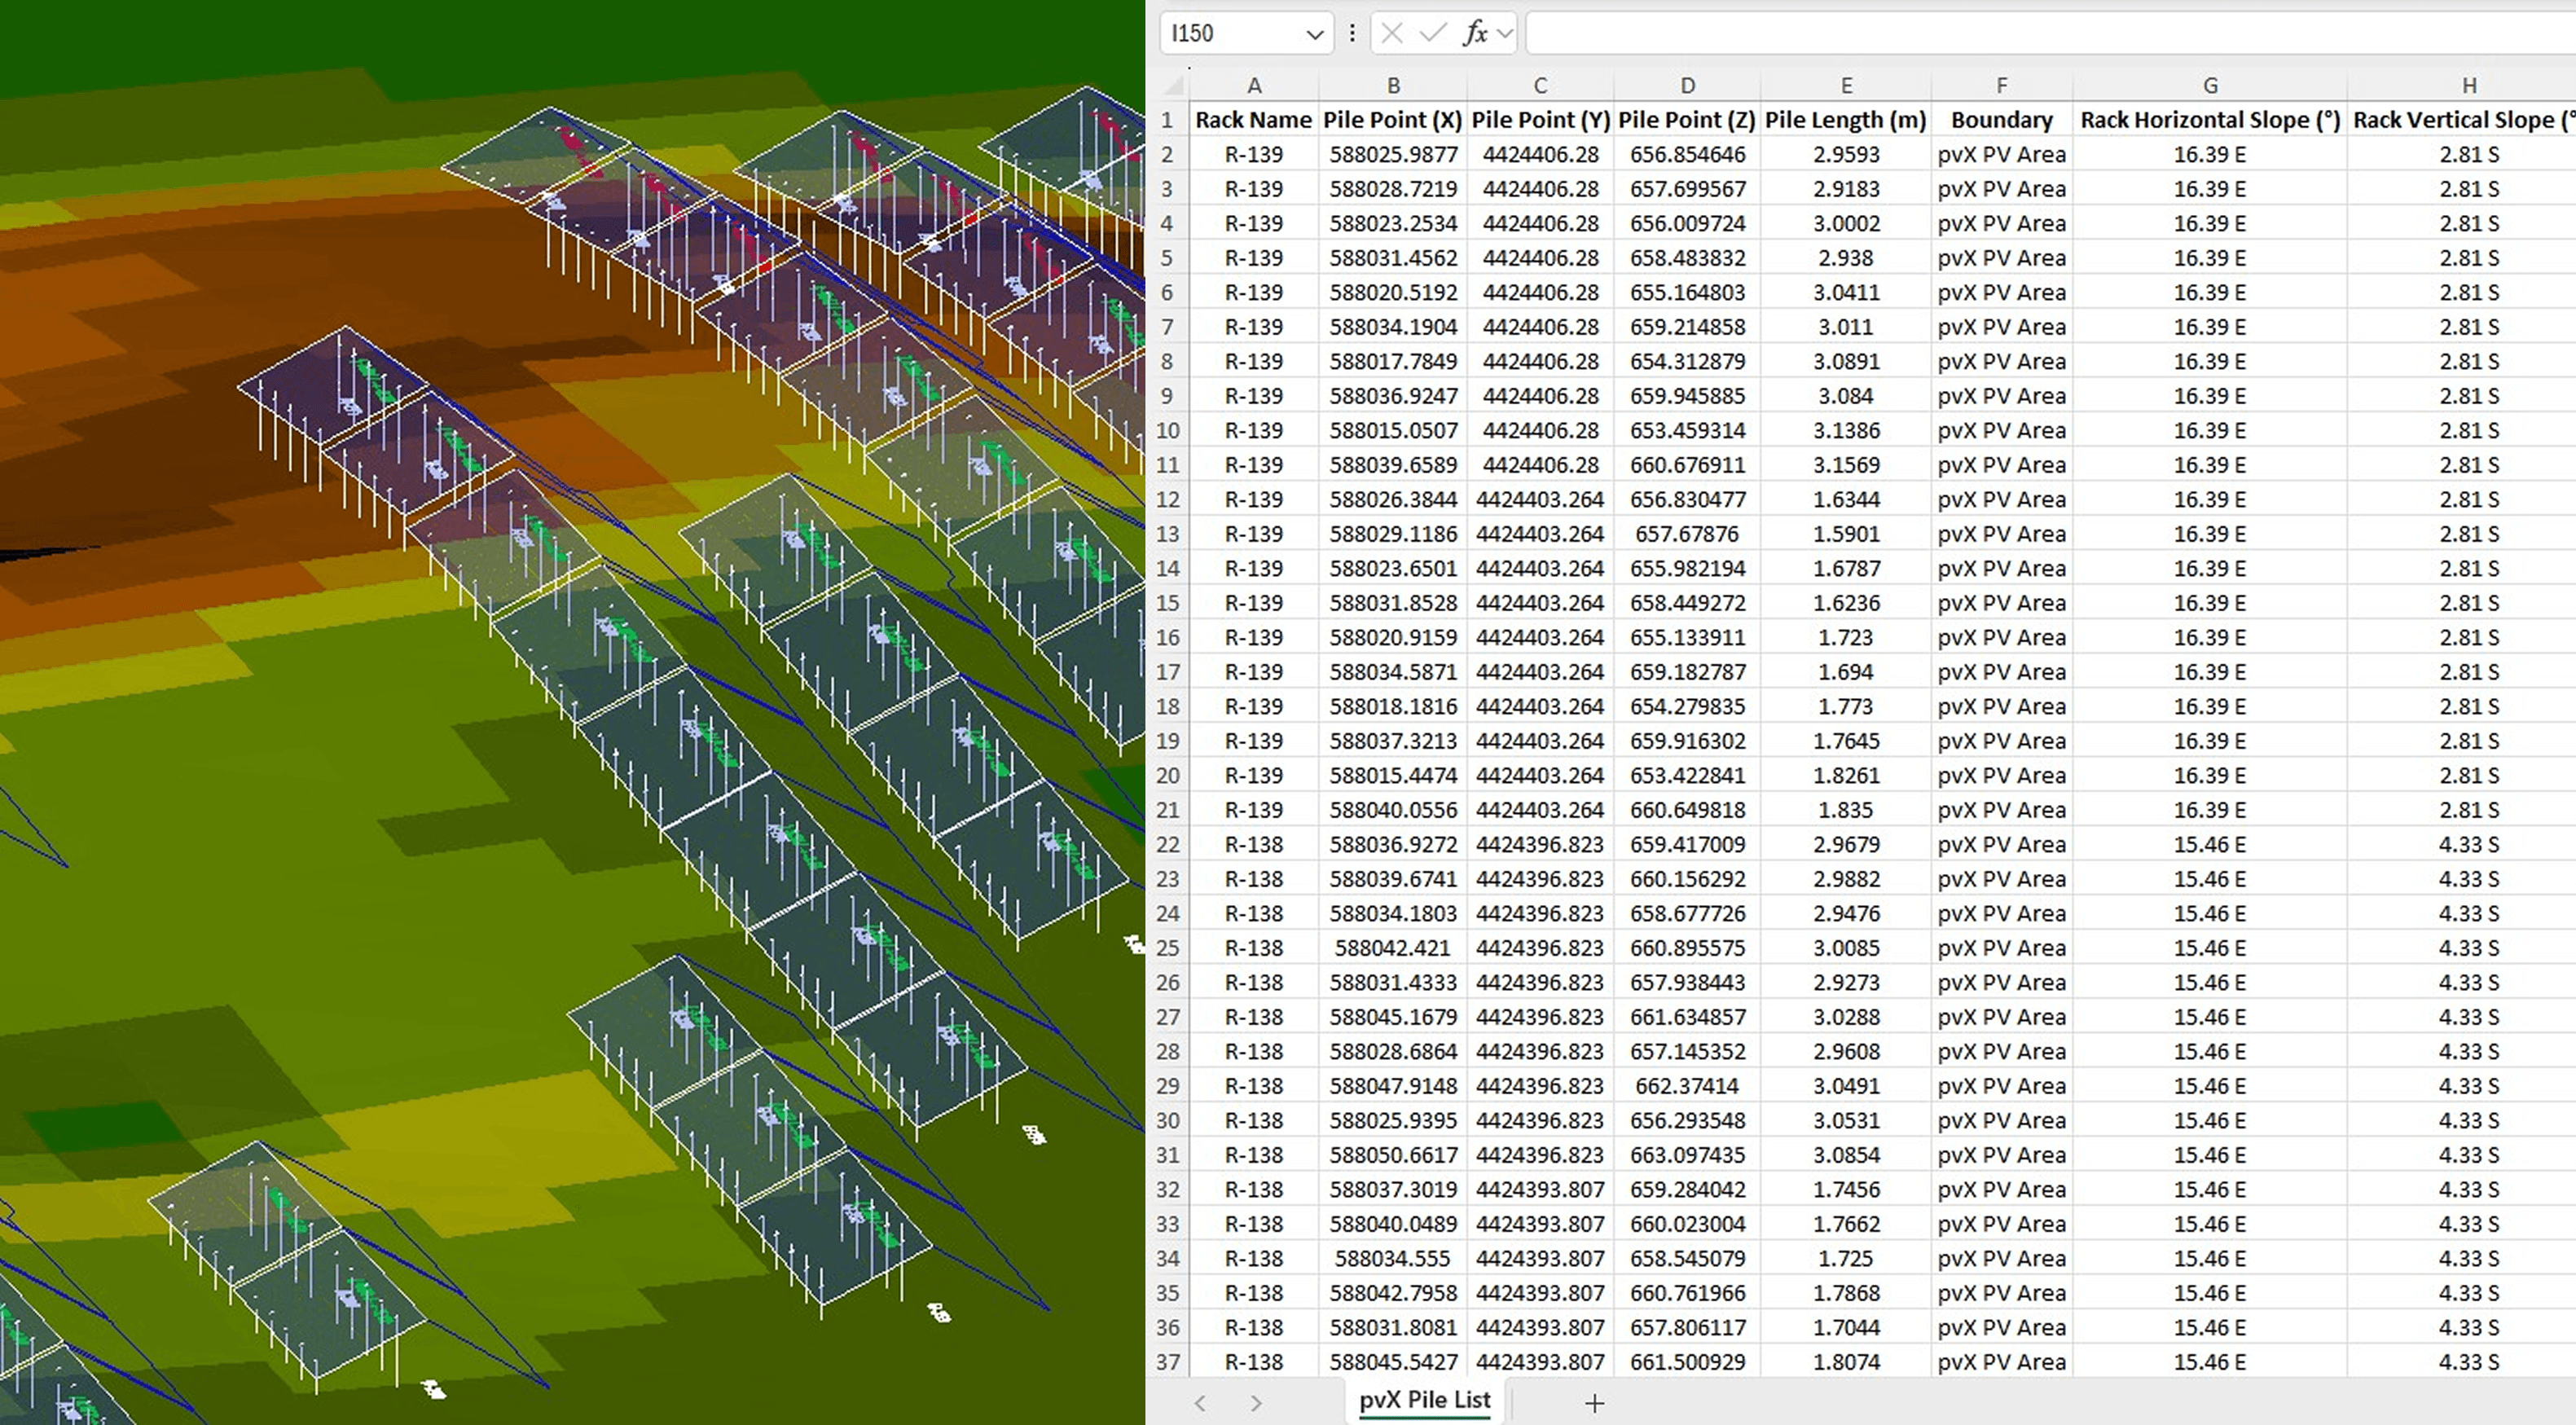Open the Name Box dropdown arrow
Image resolution: width=2576 pixels, height=1425 pixels.
pos(1314,34)
